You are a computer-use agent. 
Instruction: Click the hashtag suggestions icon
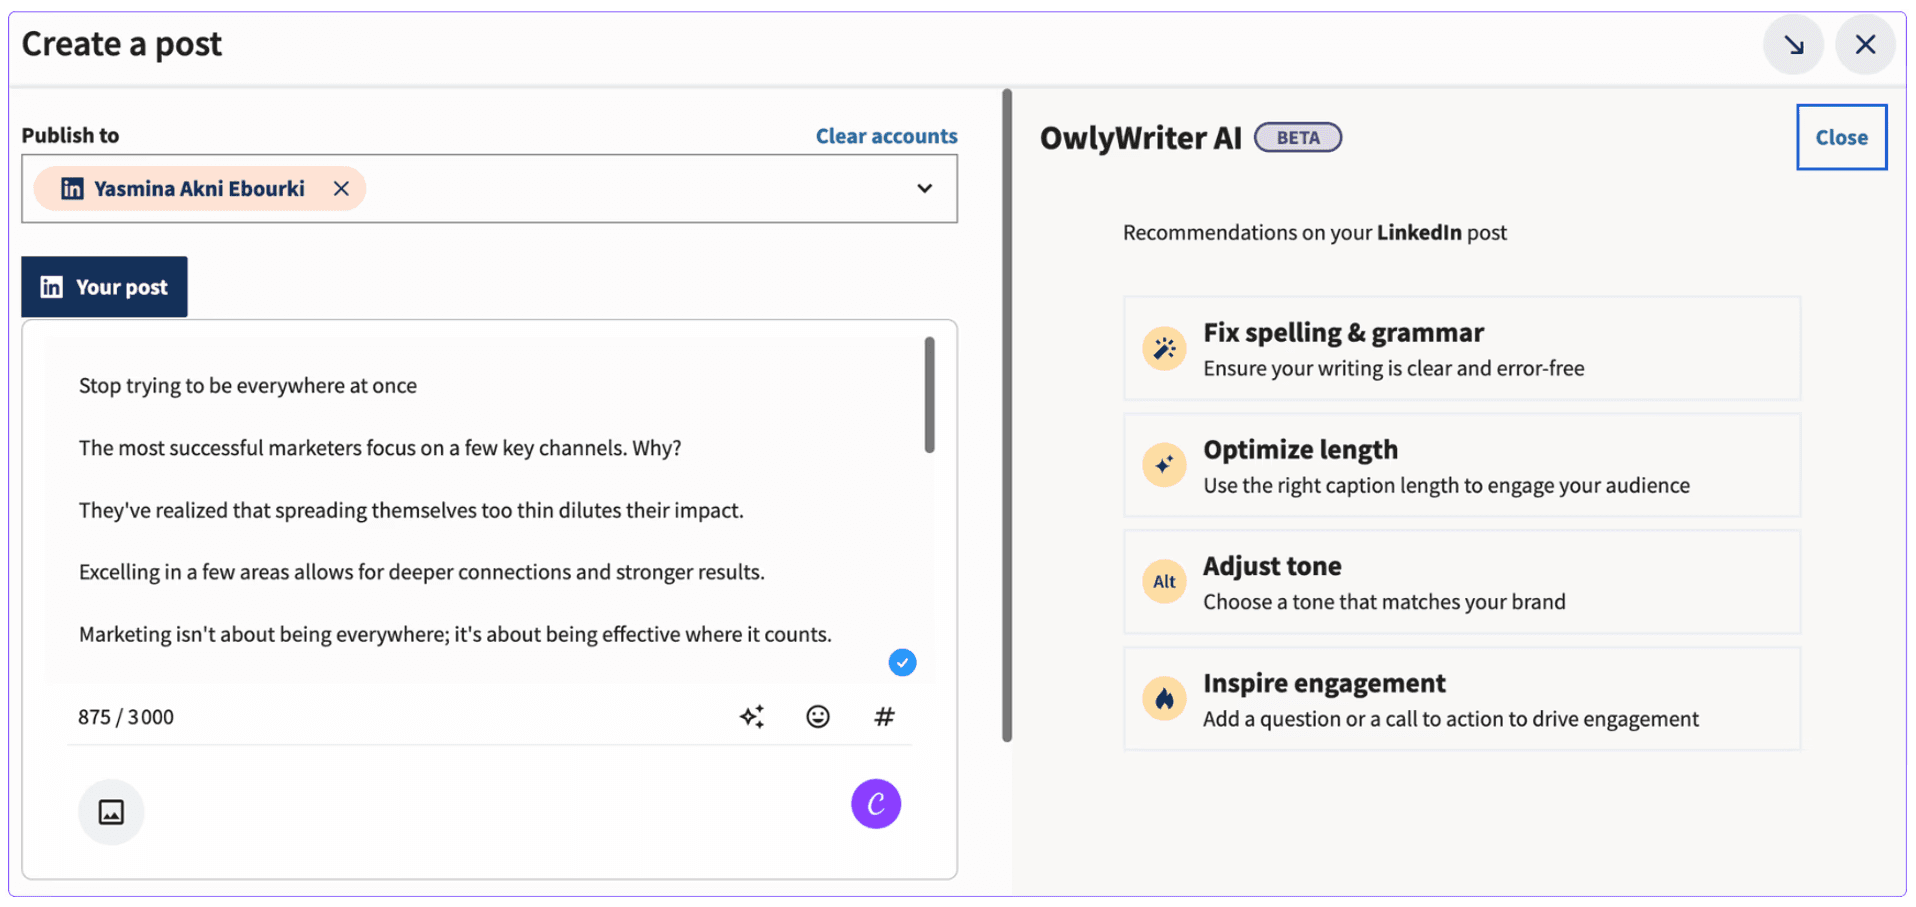coord(884,716)
